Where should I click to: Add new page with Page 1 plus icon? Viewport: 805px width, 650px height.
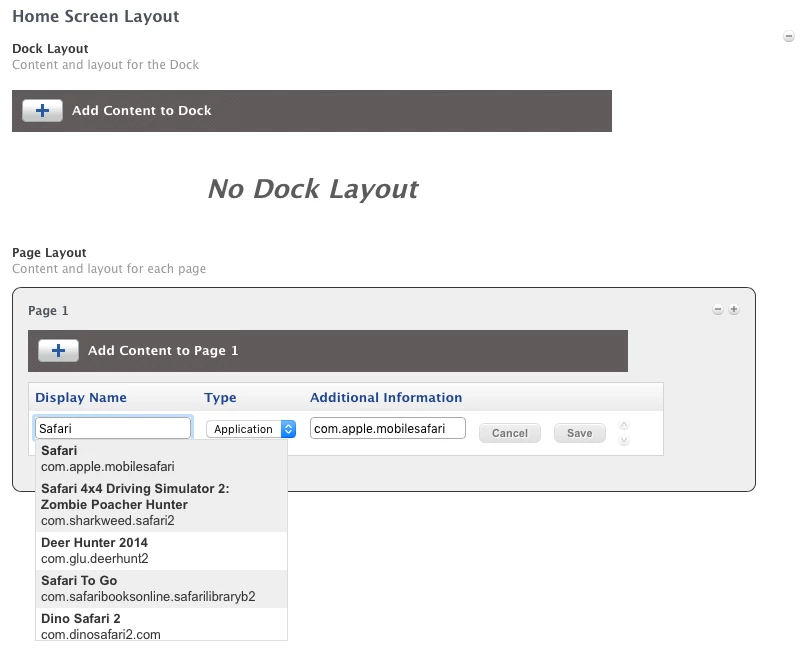pos(734,309)
